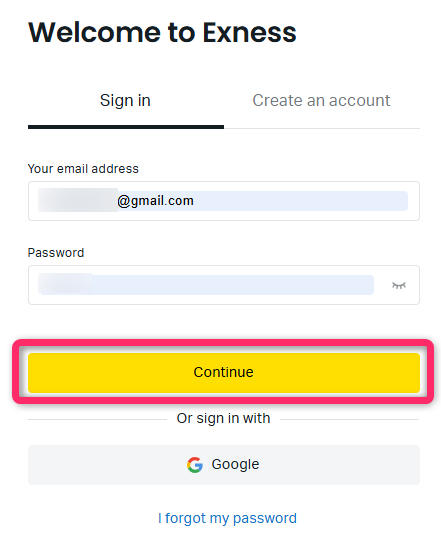Switch to the Sign in tab
441x548 pixels.
coord(125,101)
